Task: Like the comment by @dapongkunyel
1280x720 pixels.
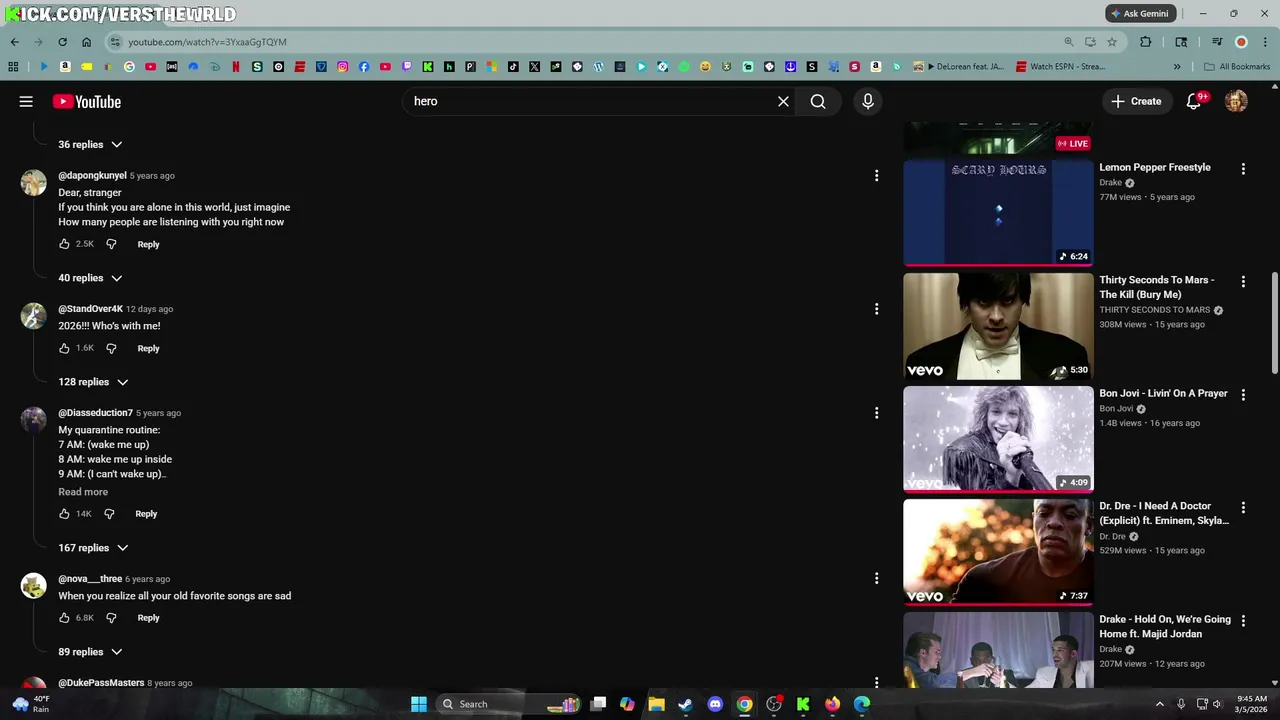Action: click(x=64, y=244)
